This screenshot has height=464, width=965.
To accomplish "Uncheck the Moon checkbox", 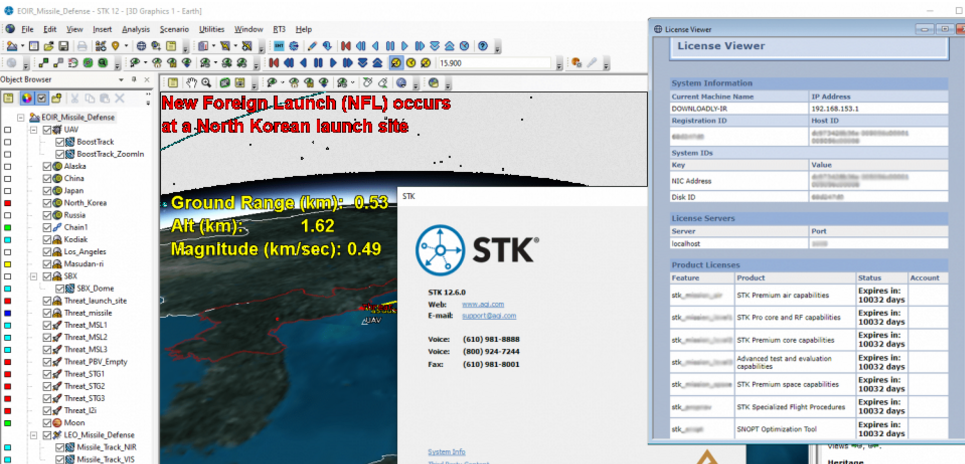I will (x=47, y=423).
